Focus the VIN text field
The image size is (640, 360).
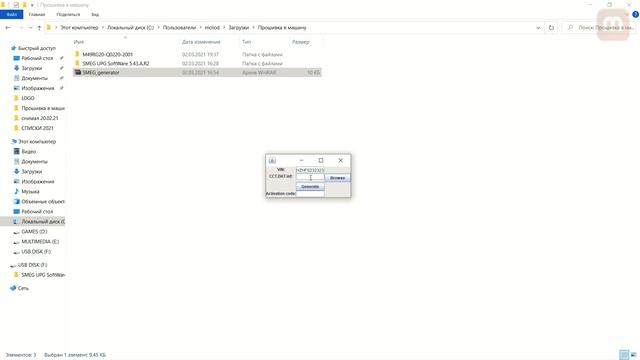point(310,170)
